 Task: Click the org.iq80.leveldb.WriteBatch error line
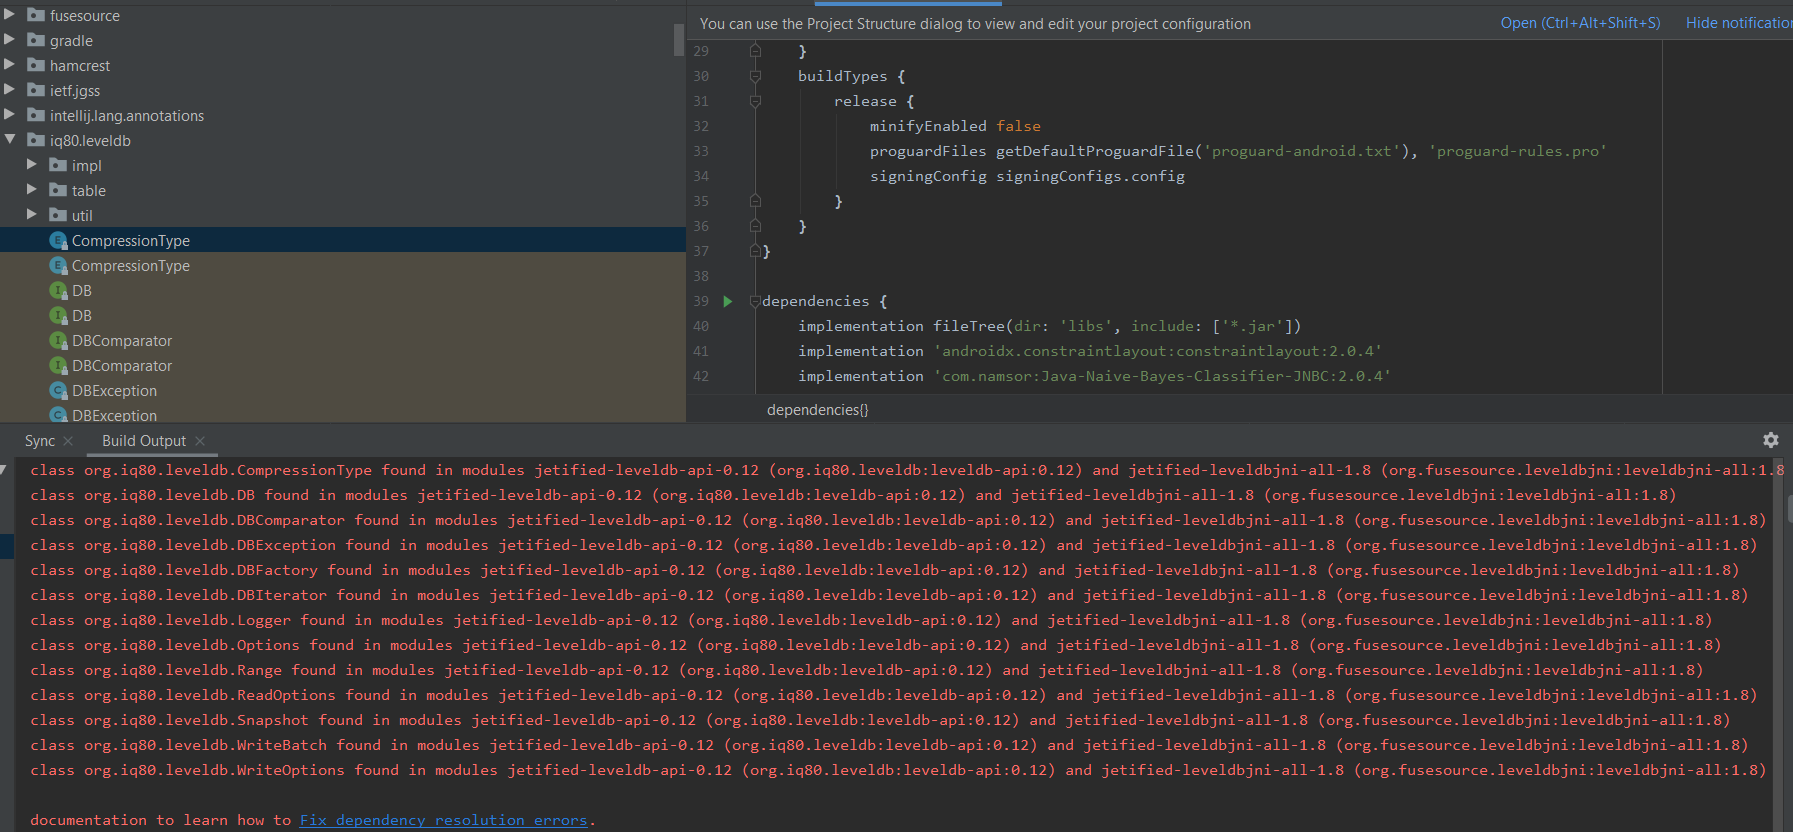(x=889, y=745)
